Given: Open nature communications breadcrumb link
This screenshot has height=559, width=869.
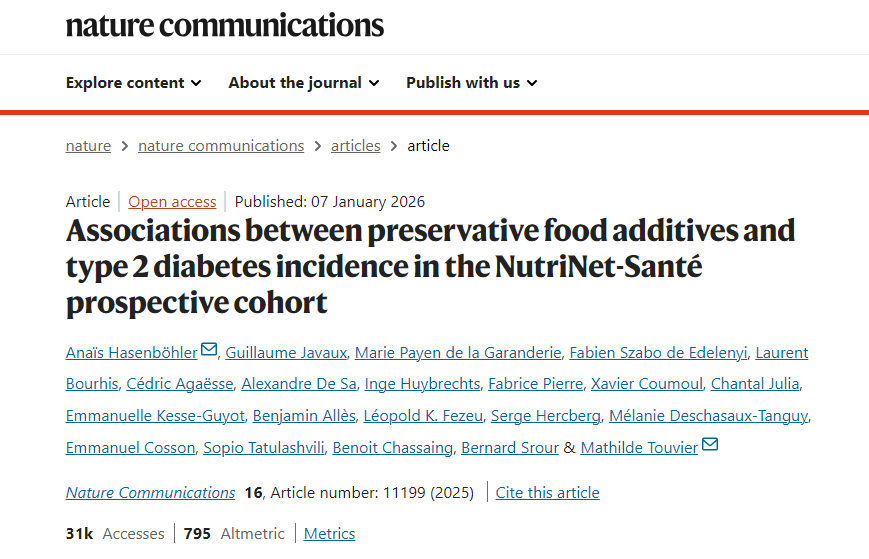Looking at the screenshot, I should pyautogui.click(x=221, y=146).
